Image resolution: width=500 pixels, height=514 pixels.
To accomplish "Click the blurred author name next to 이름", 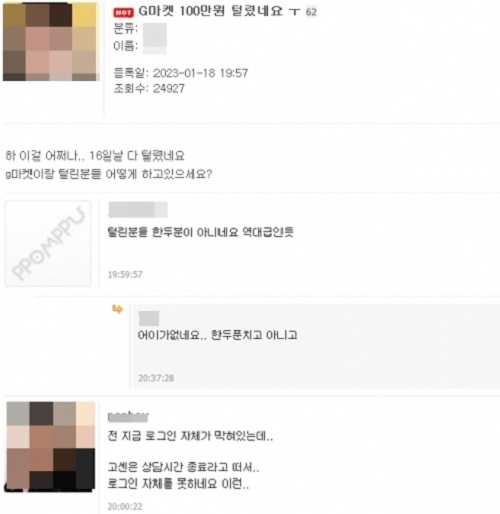I will [x=155, y=46].
